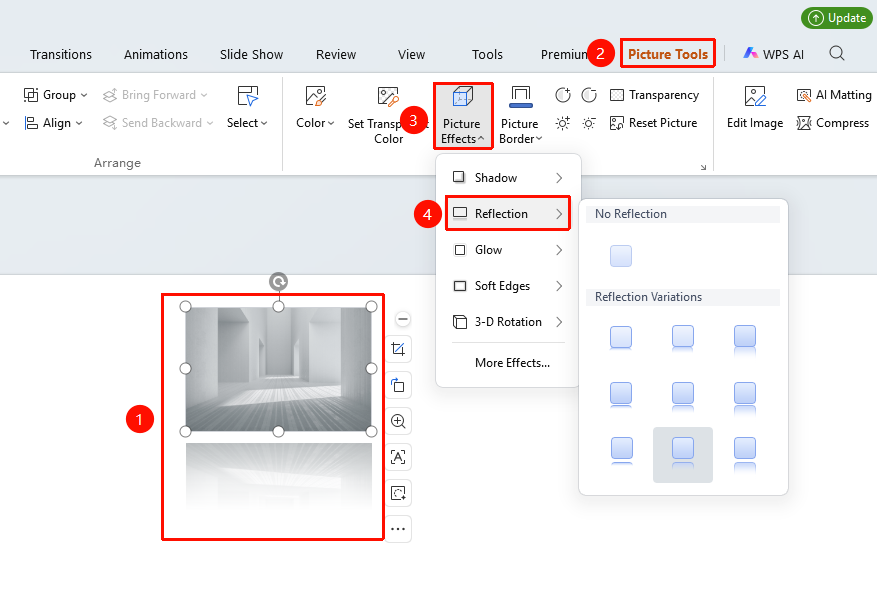Collapse the floating toolbar with minus icon

(403, 319)
